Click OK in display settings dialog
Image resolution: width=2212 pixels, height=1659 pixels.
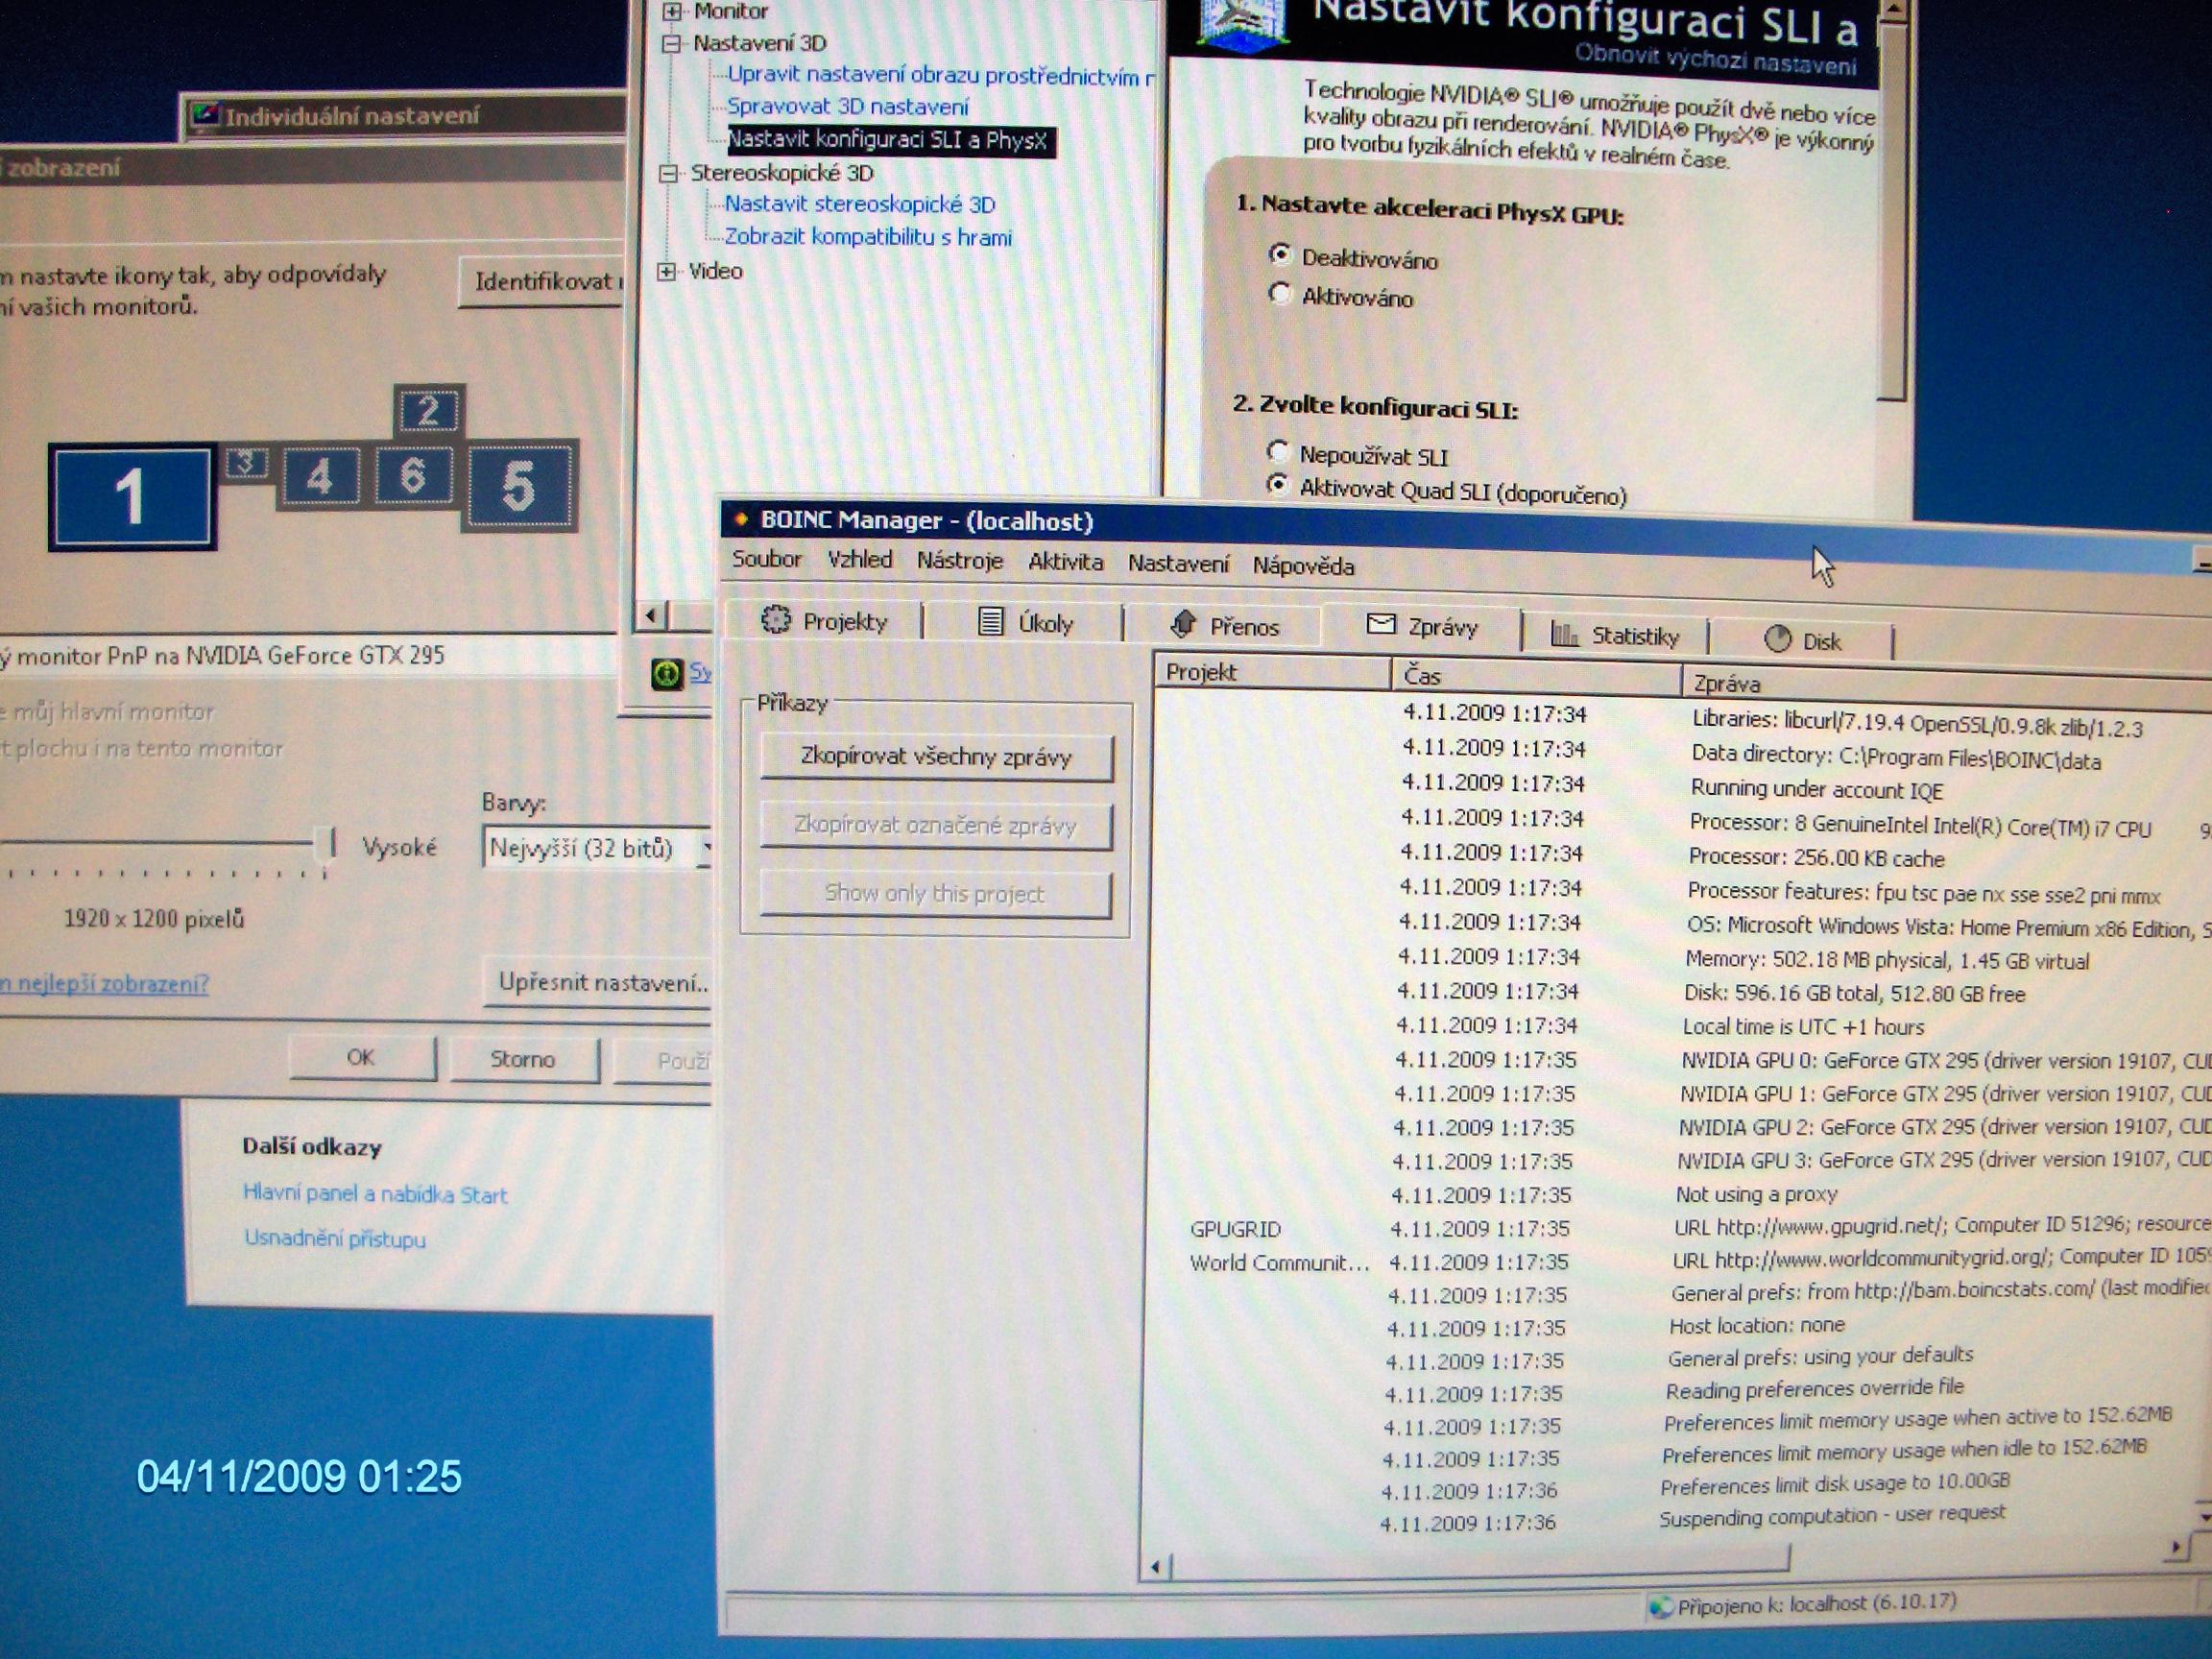(x=362, y=1058)
